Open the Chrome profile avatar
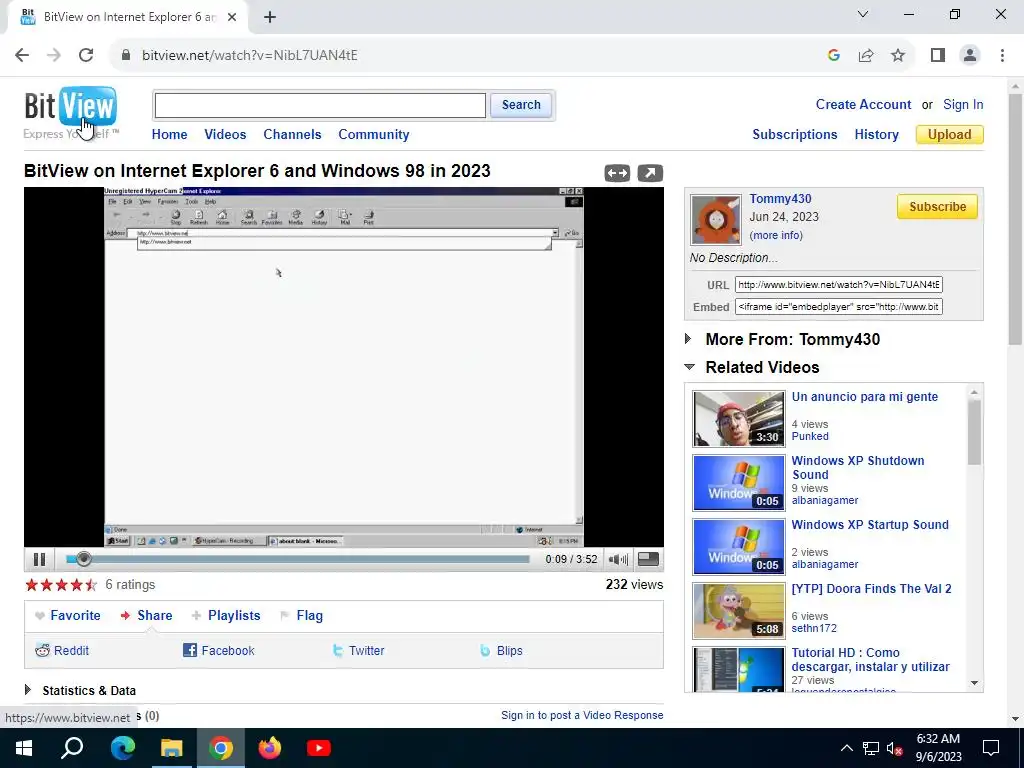1024x768 pixels. (x=970, y=56)
